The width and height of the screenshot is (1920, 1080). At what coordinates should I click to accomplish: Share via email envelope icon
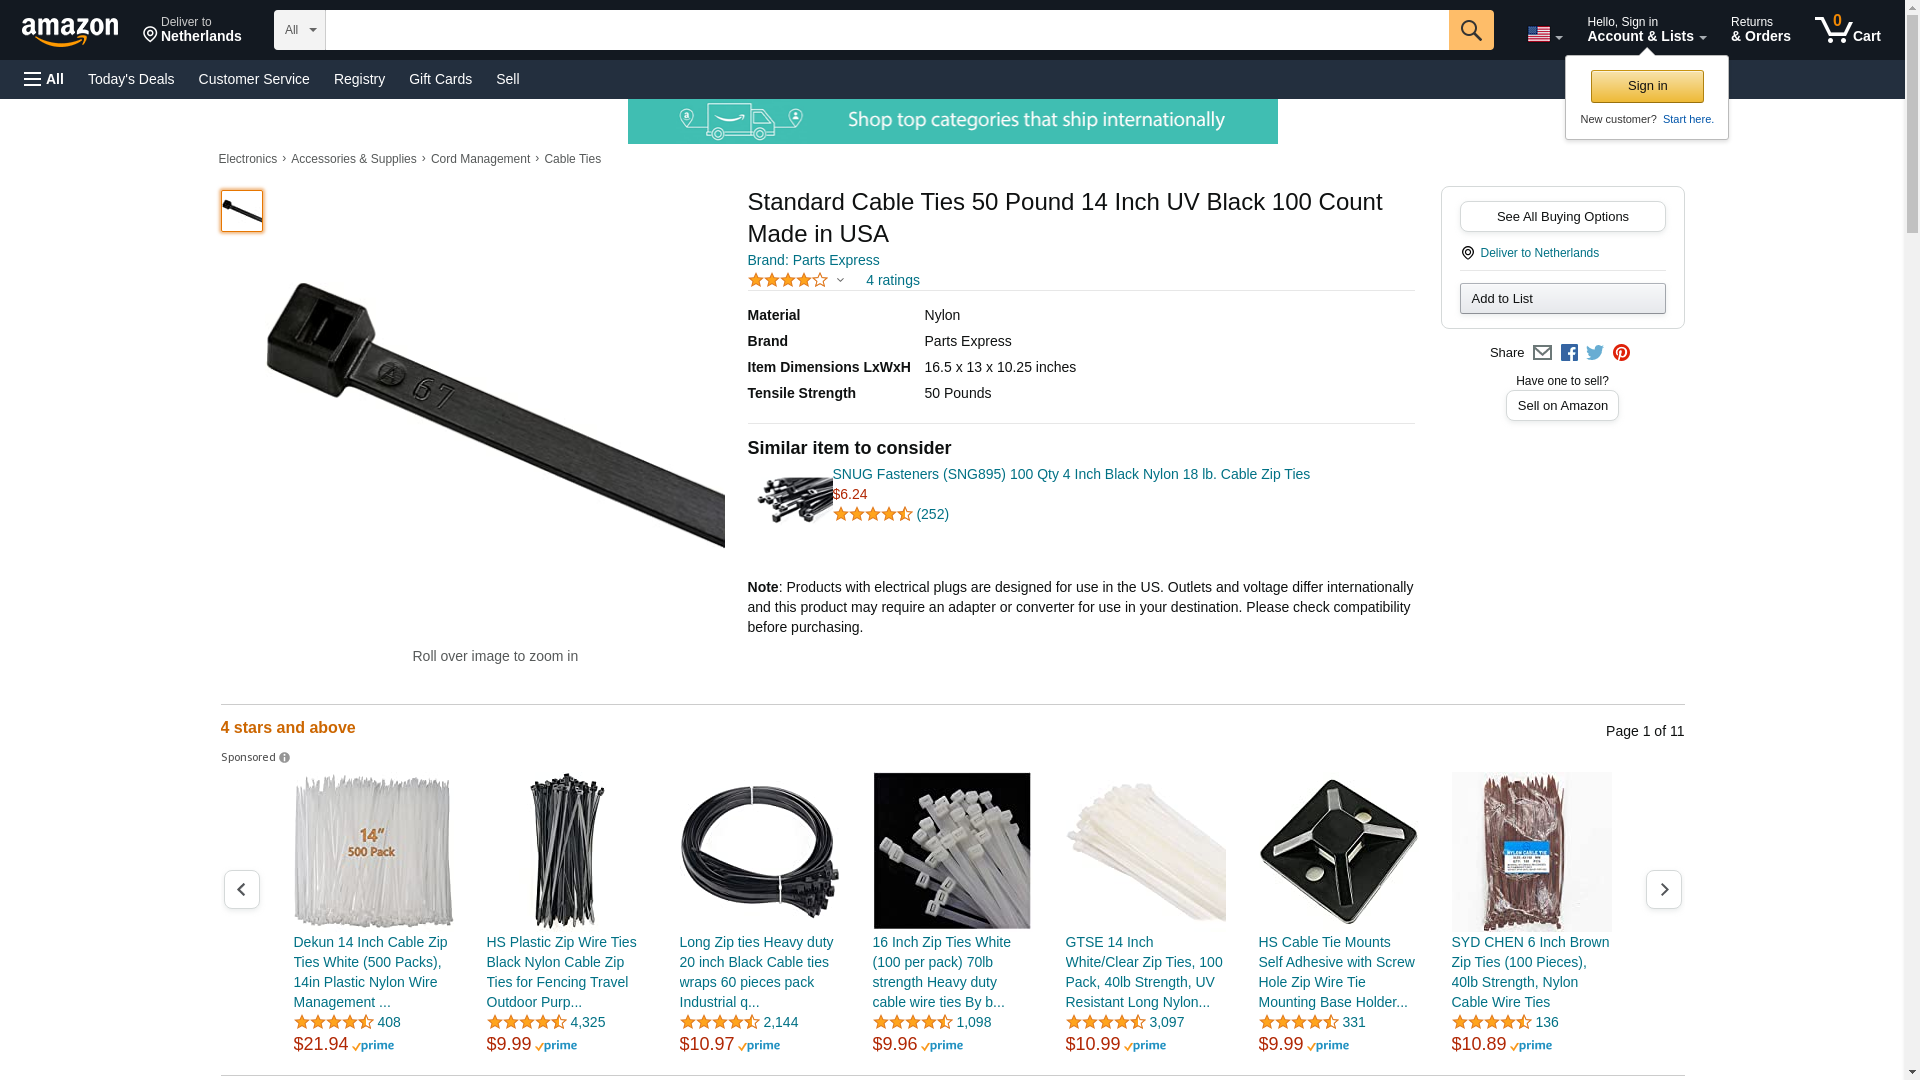1542,352
